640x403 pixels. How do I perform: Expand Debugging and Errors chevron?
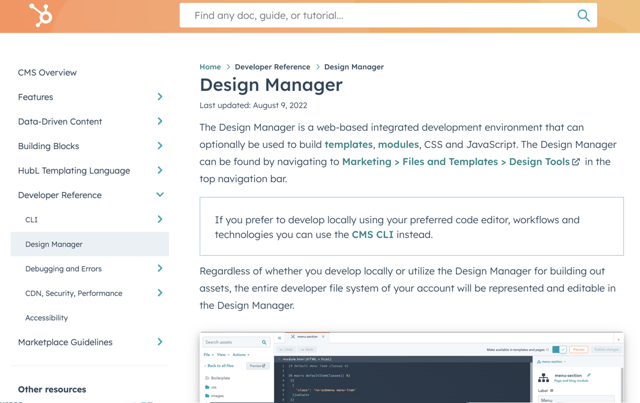click(160, 268)
